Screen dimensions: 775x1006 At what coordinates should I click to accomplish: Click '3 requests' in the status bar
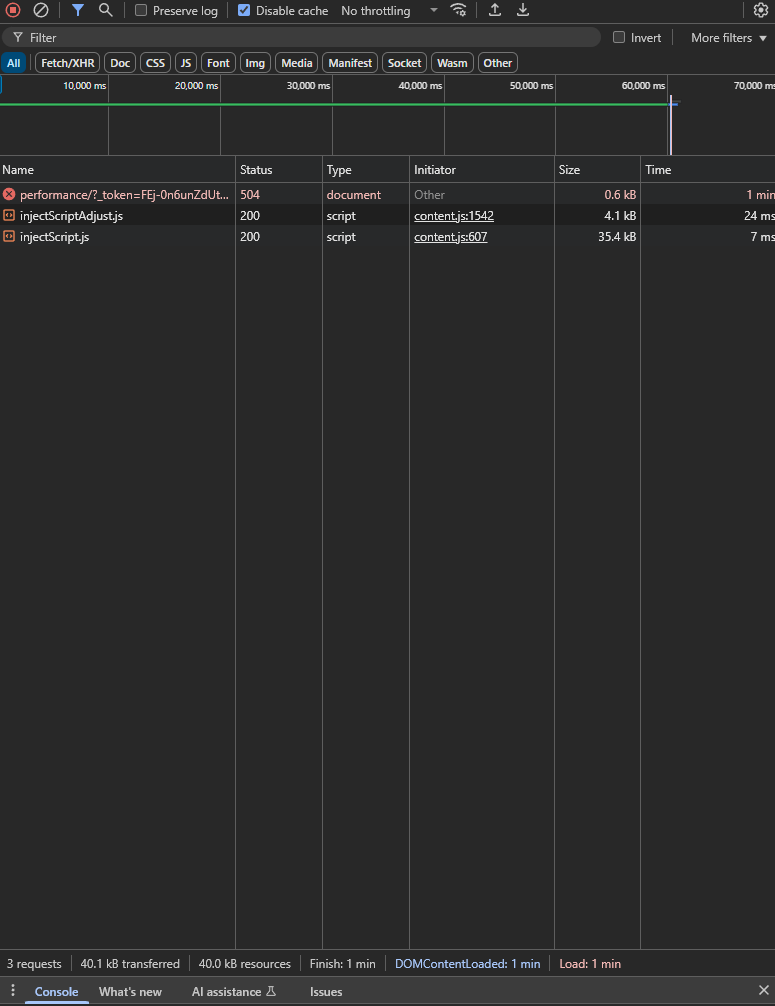34,964
